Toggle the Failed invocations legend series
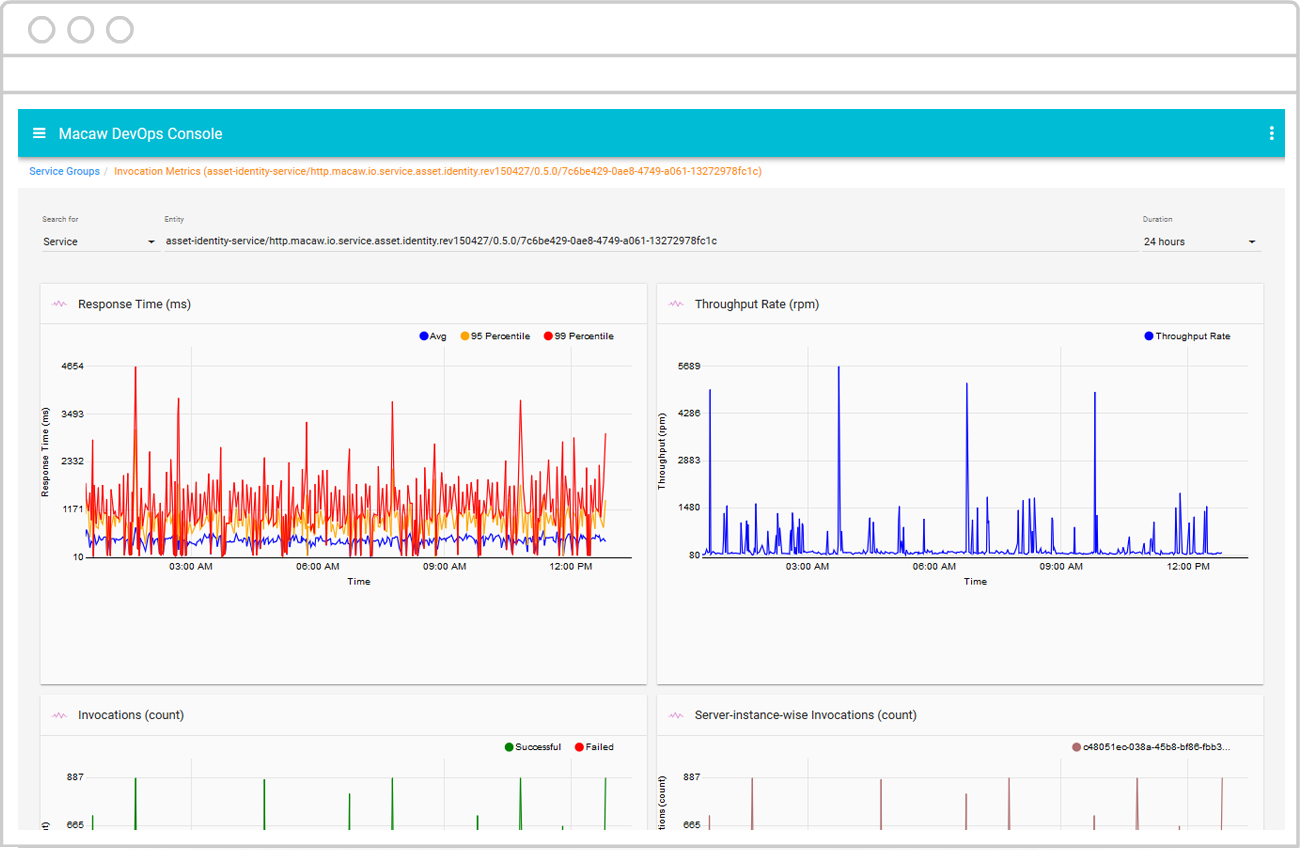The width and height of the screenshot is (1300, 850). point(594,747)
